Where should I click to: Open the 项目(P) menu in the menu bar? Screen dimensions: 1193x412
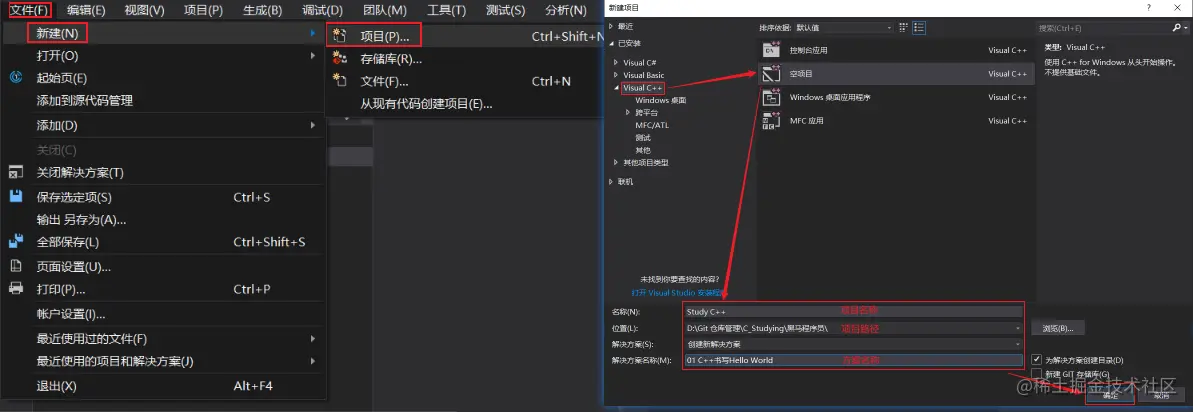pyautogui.click(x=203, y=10)
